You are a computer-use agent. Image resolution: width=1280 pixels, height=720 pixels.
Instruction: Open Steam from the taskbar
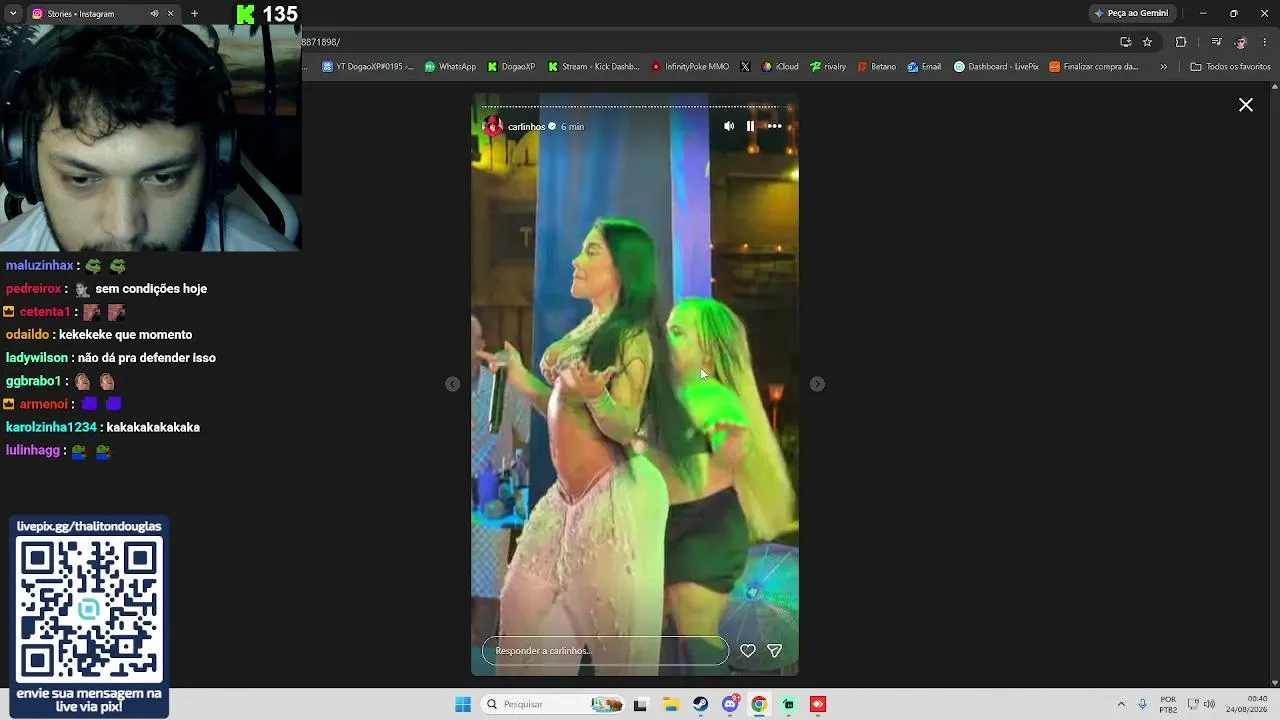(x=701, y=704)
